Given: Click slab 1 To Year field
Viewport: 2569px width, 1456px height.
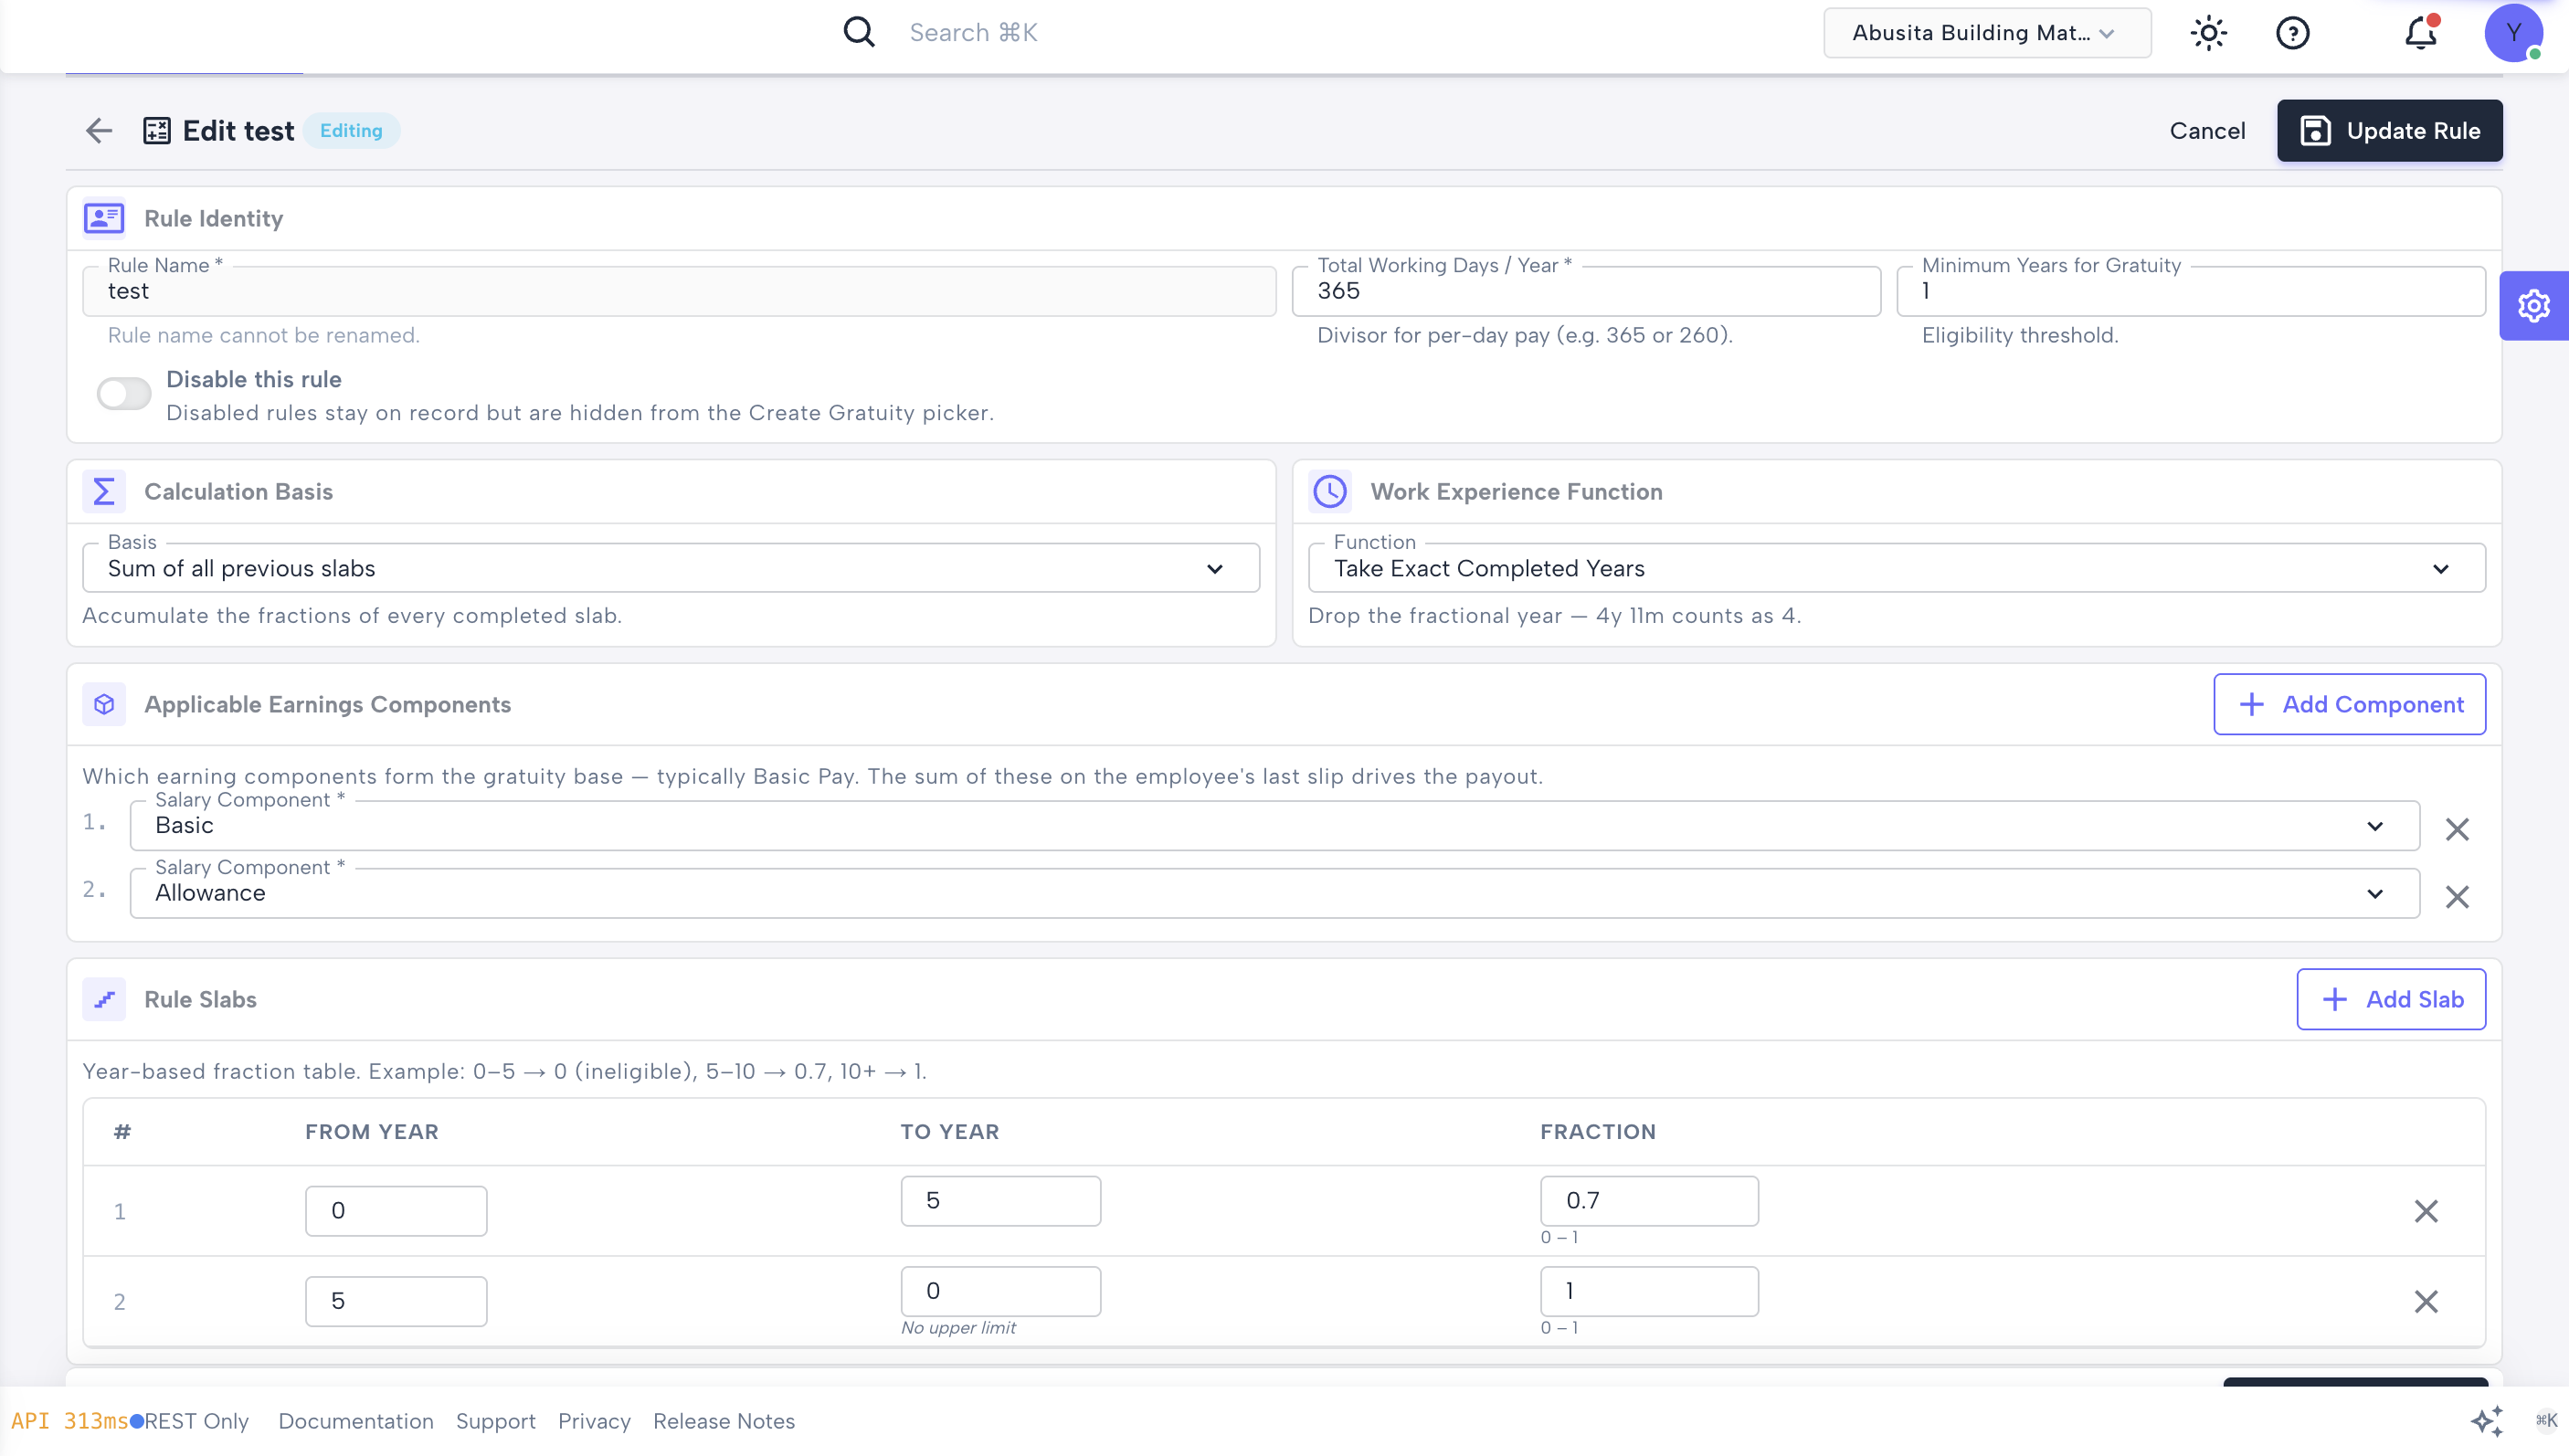Looking at the screenshot, I should click(1000, 1200).
